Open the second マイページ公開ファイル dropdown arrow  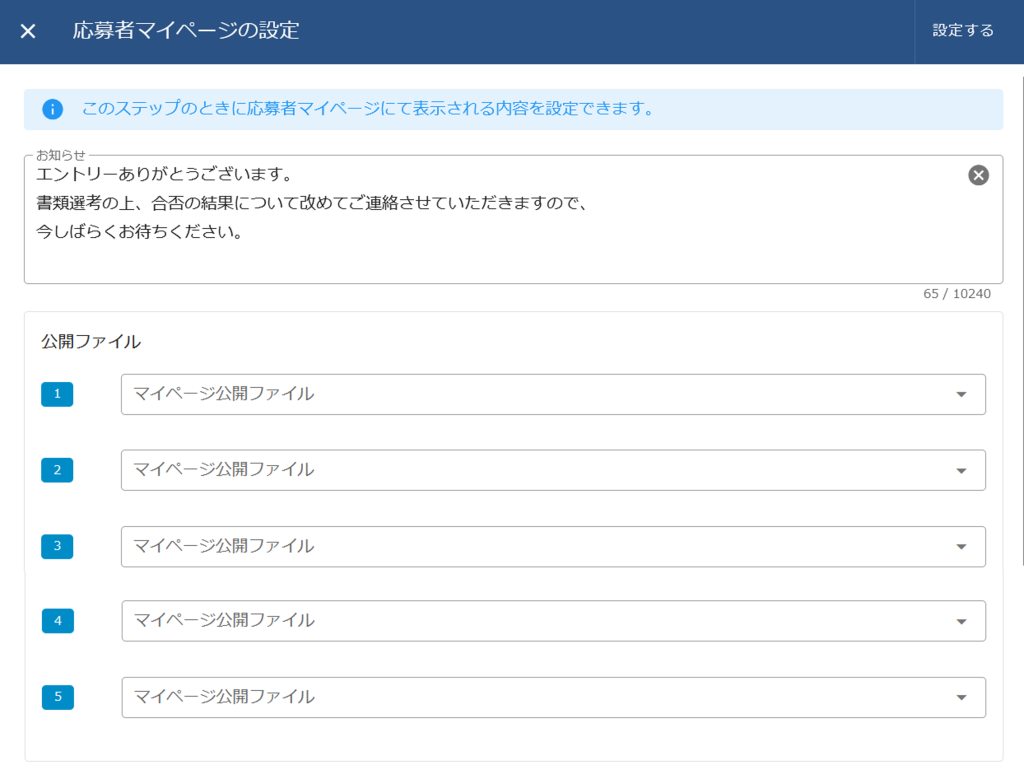pos(961,470)
